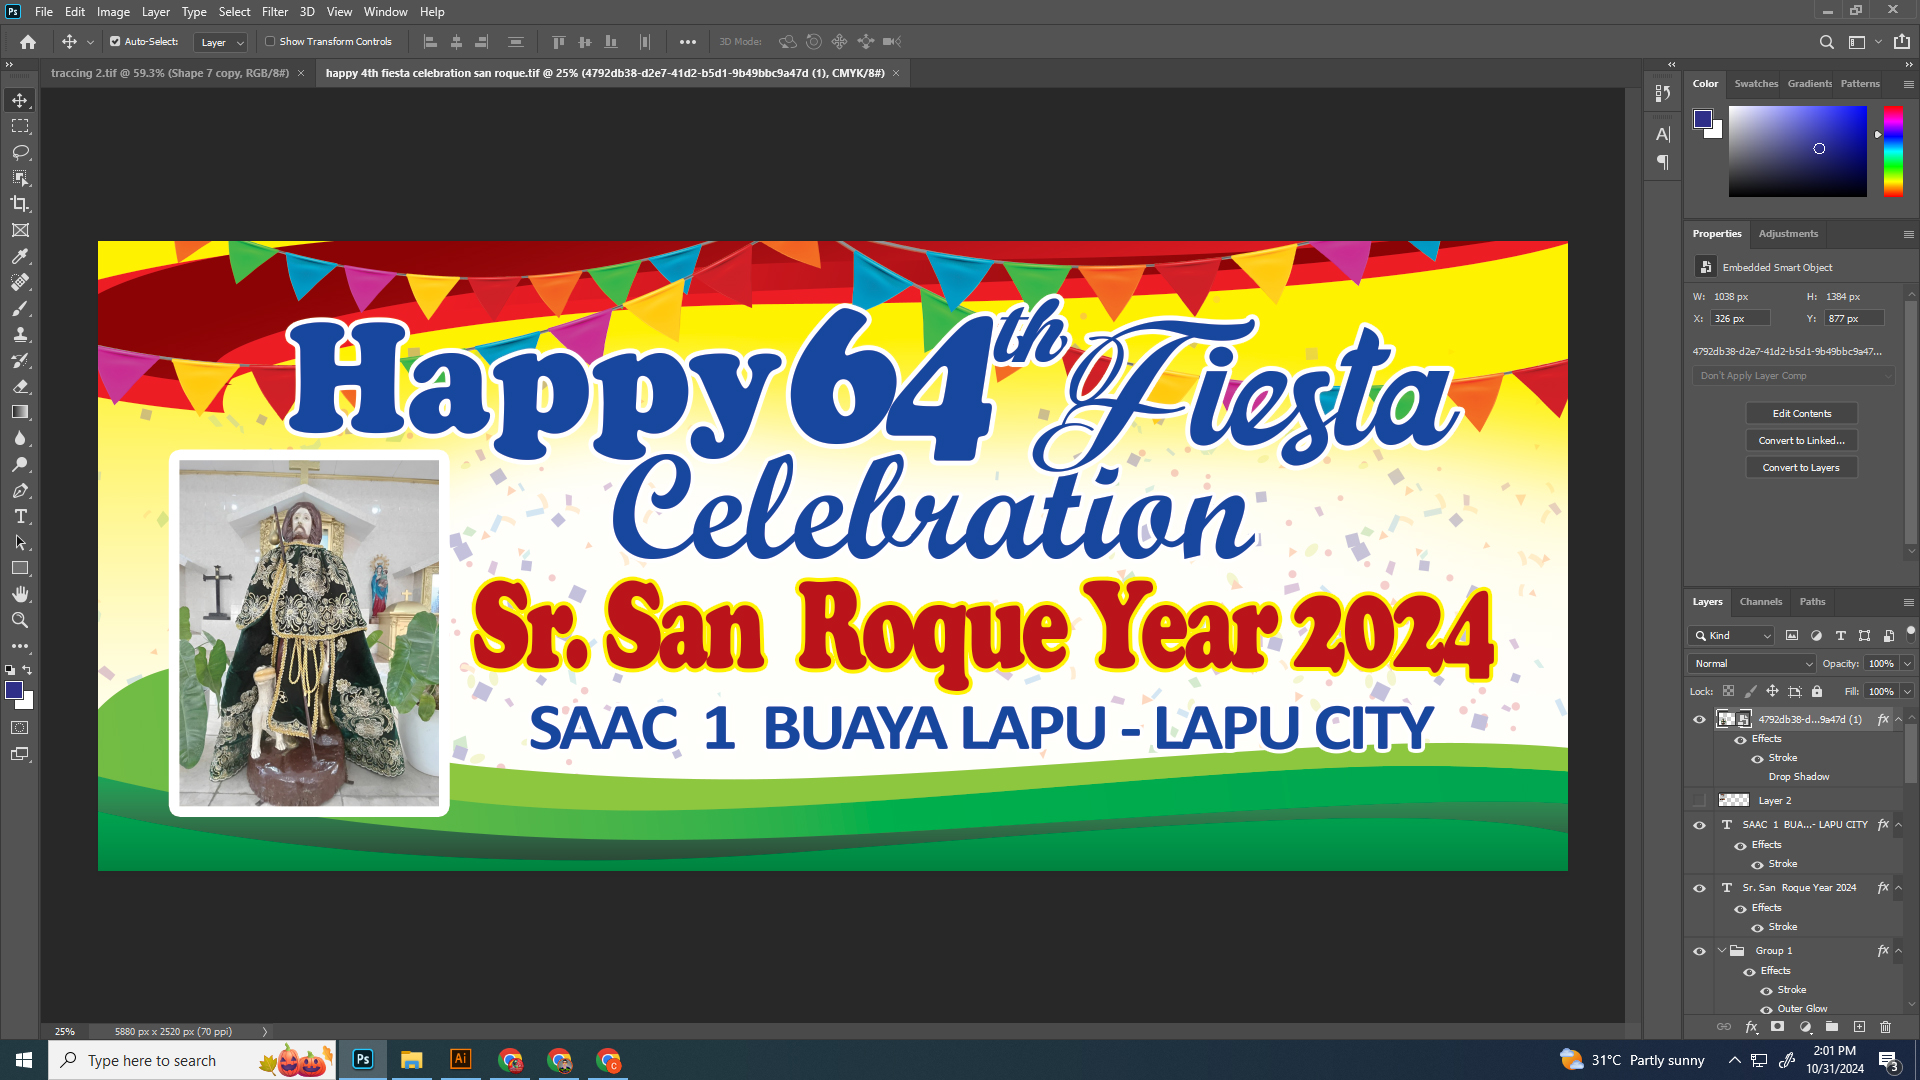Click the Convert to Layers button
This screenshot has width=1920, height=1080.
point(1801,468)
